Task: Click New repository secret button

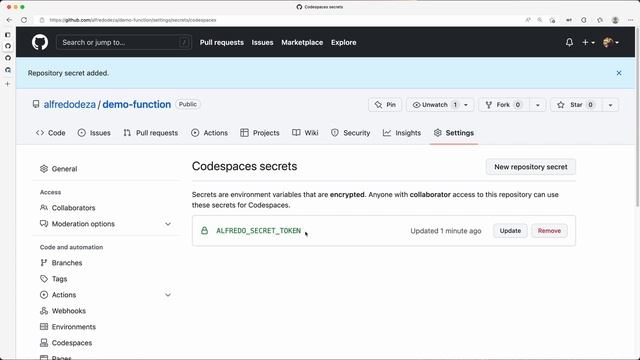Action: coord(531,167)
